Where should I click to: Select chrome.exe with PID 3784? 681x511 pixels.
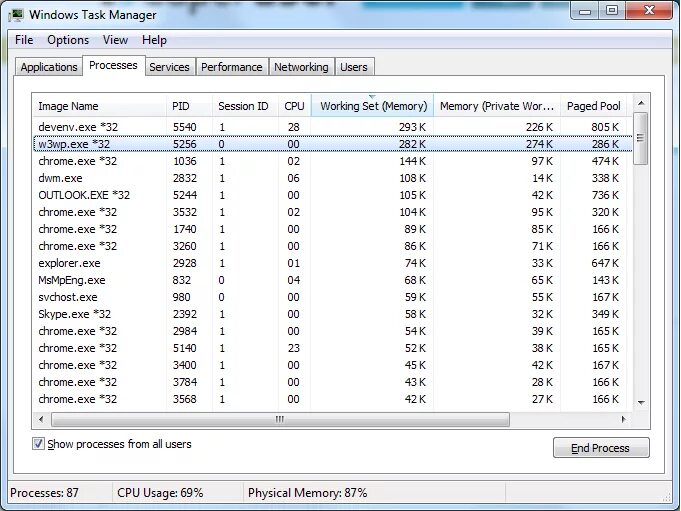click(x=333, y=382)
